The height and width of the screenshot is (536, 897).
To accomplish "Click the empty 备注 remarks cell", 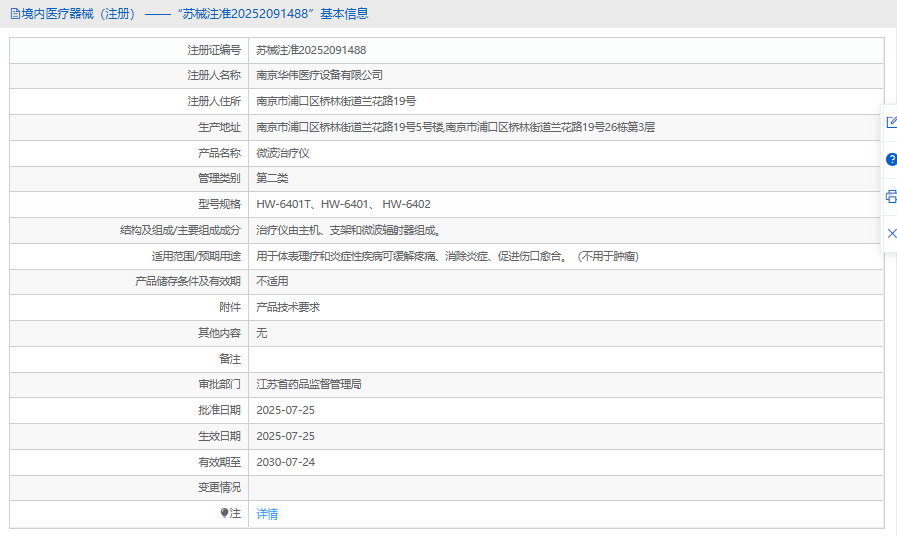I will tap(565, 359).
